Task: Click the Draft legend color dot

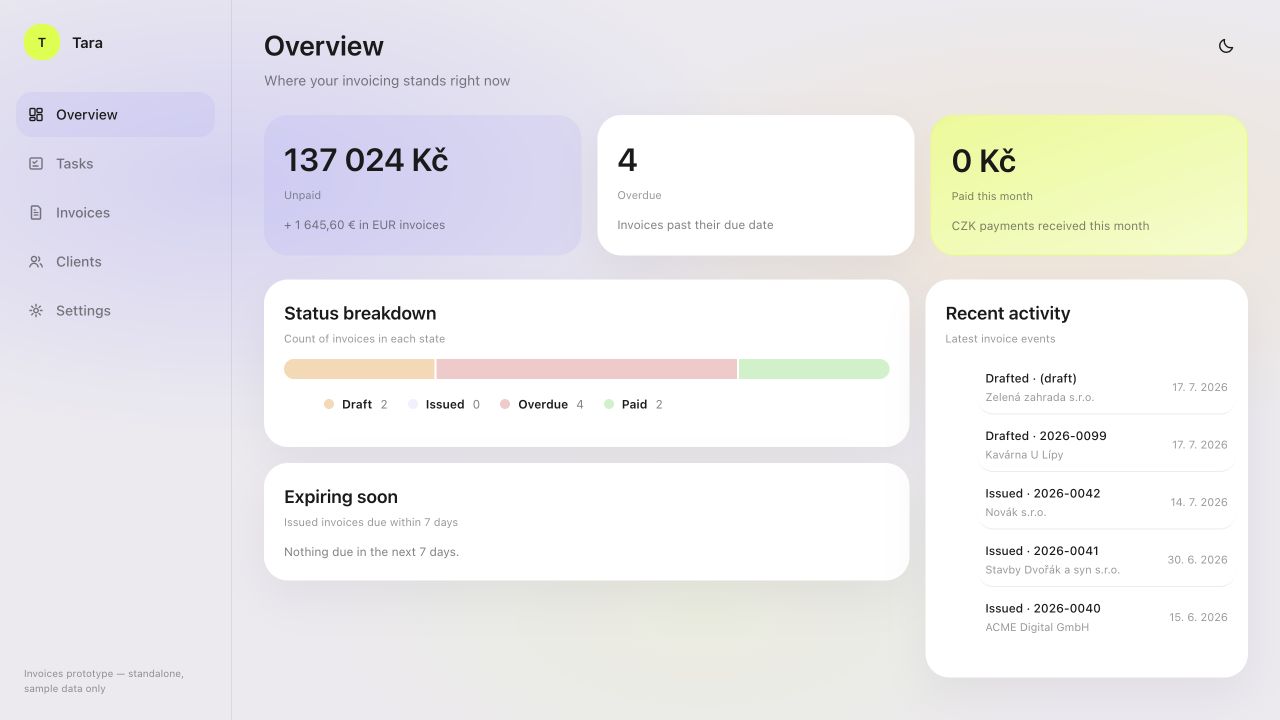Action: pyautogui.click(x=329, y=405)
